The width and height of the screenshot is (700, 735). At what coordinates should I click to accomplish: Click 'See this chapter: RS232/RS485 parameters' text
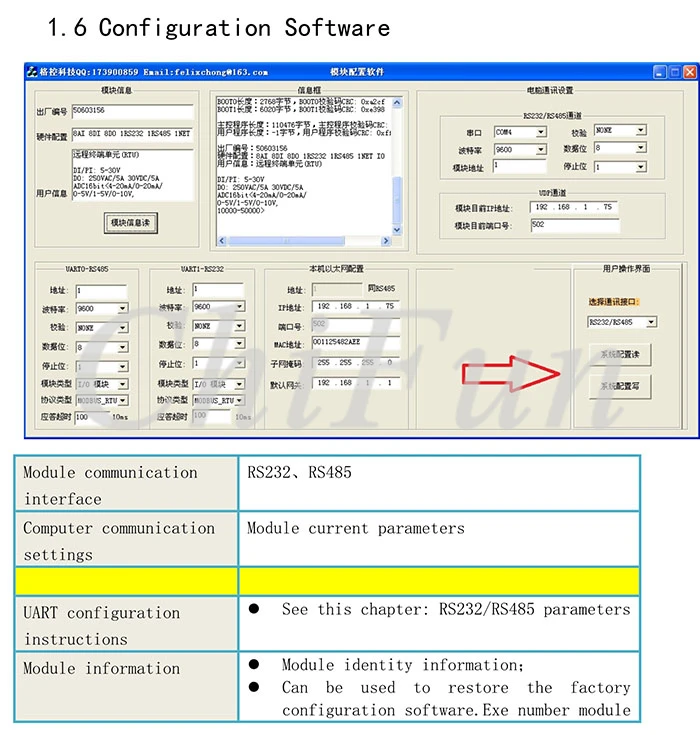(456, 610)
